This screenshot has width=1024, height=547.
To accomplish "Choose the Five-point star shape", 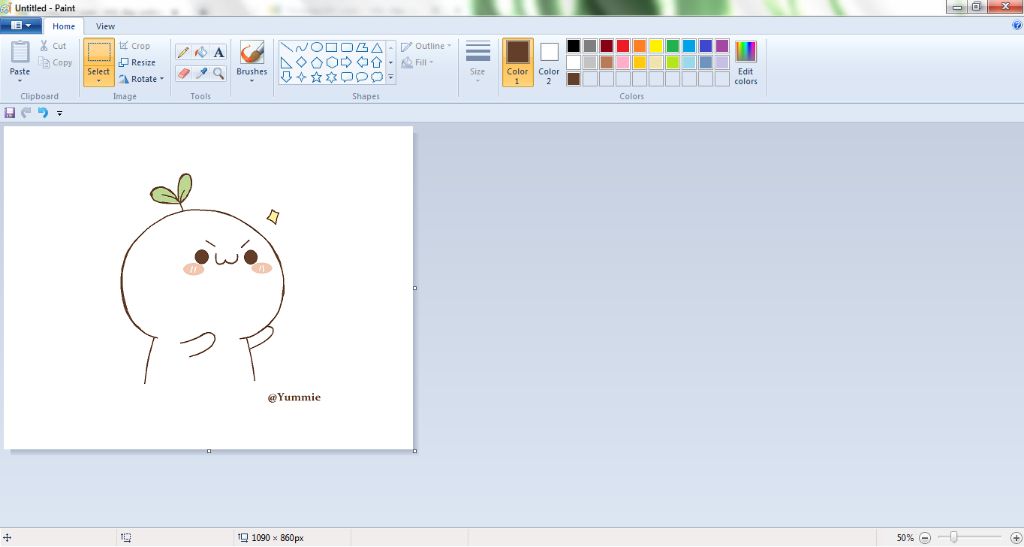I will click(x=317, y=77).
